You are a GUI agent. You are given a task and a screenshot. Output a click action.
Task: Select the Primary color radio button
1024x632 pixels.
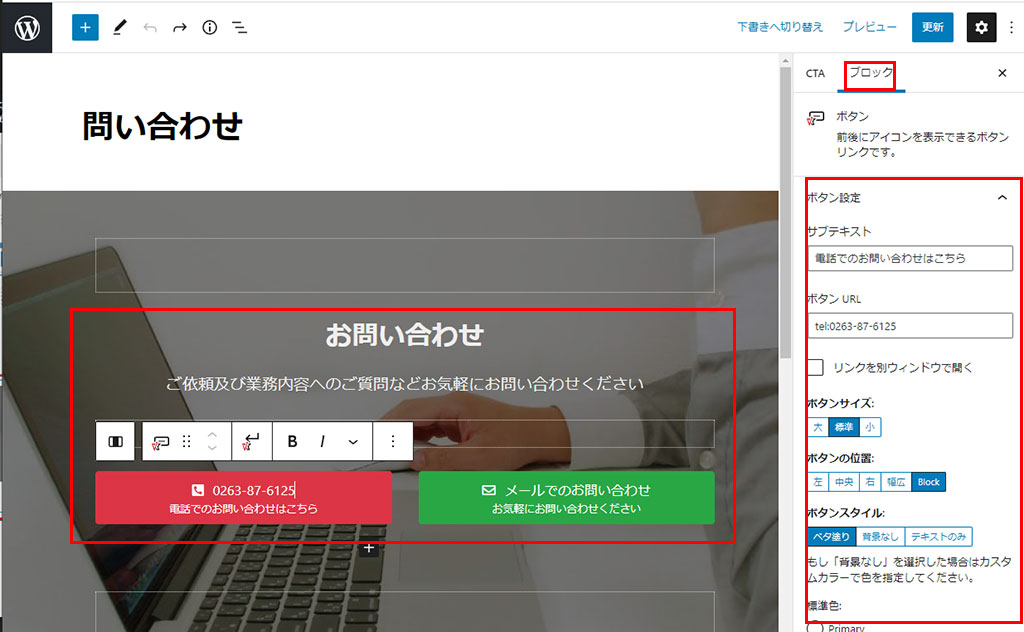click(x=815, y=627)
